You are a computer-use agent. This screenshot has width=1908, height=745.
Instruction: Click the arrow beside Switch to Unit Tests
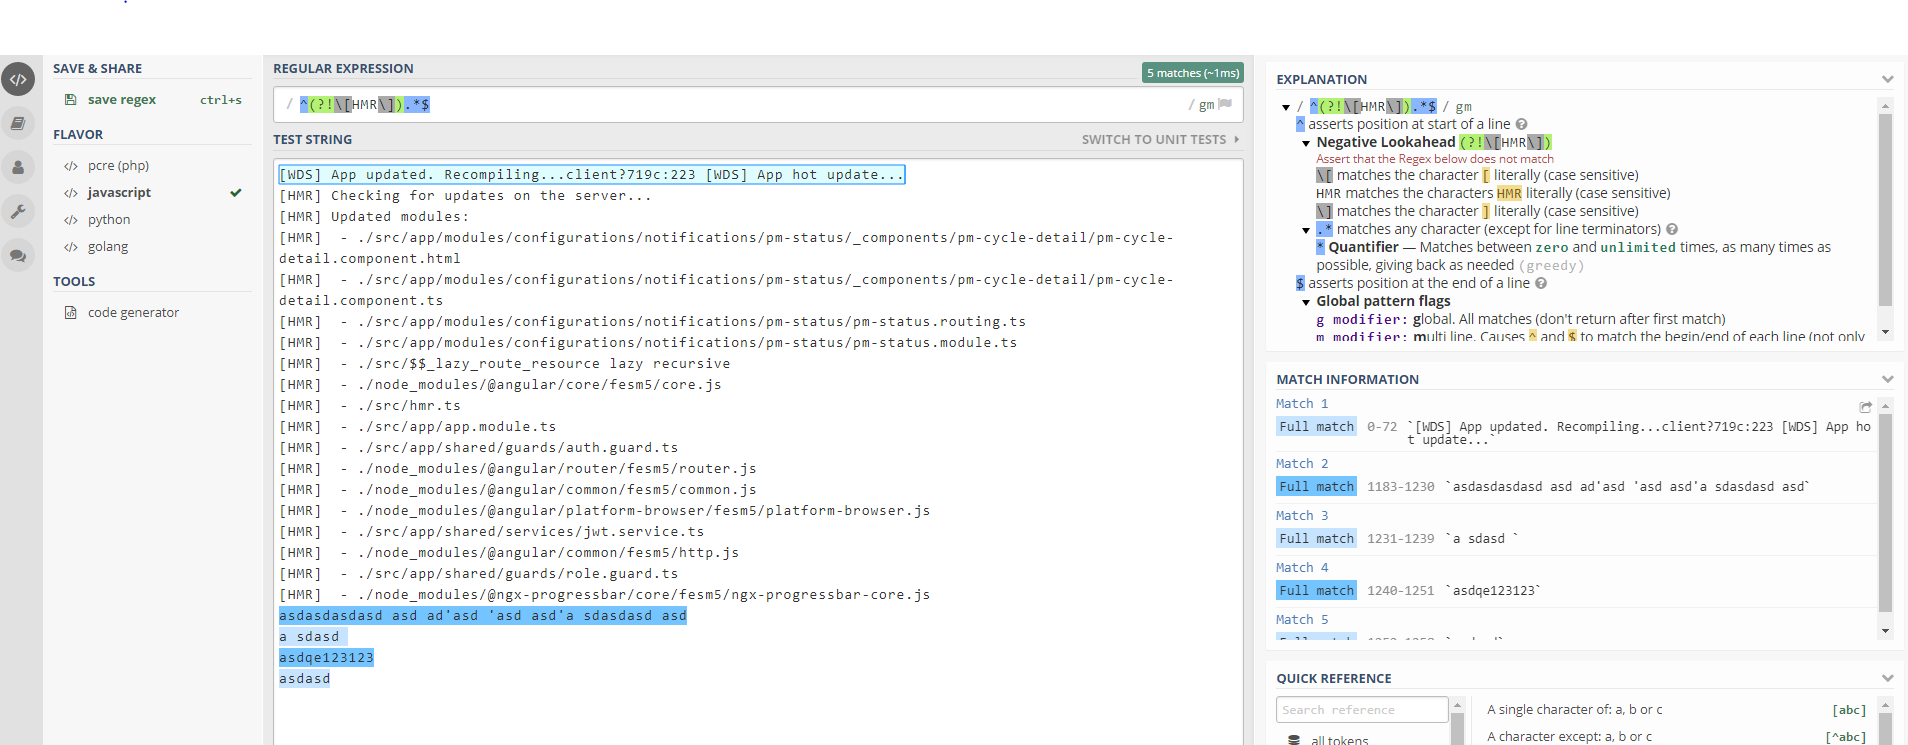coord(1237,140)
